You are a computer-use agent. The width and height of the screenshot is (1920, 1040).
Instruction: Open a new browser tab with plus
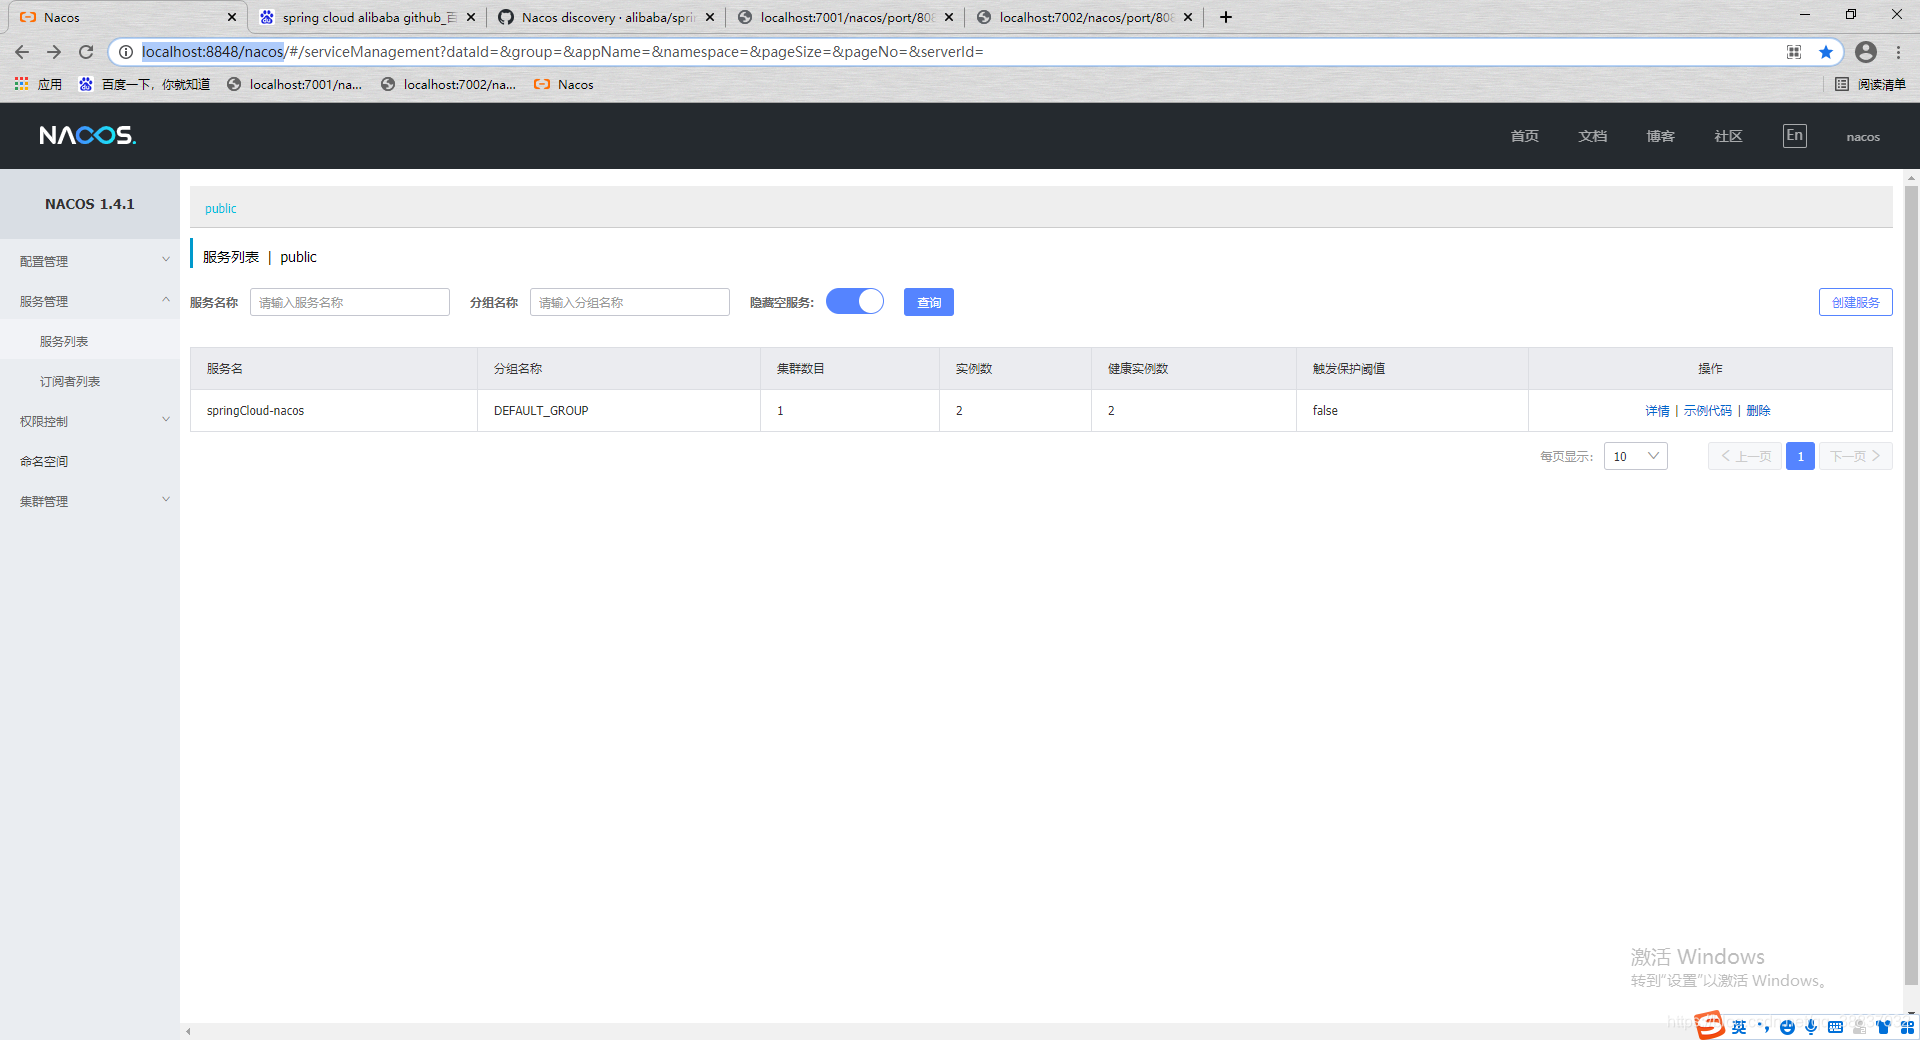coord(1226,17)
